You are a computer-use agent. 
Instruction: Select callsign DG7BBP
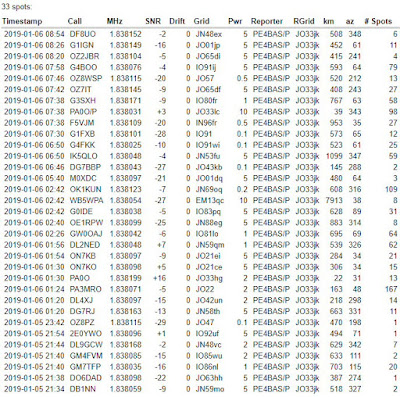tap(85, 167)
